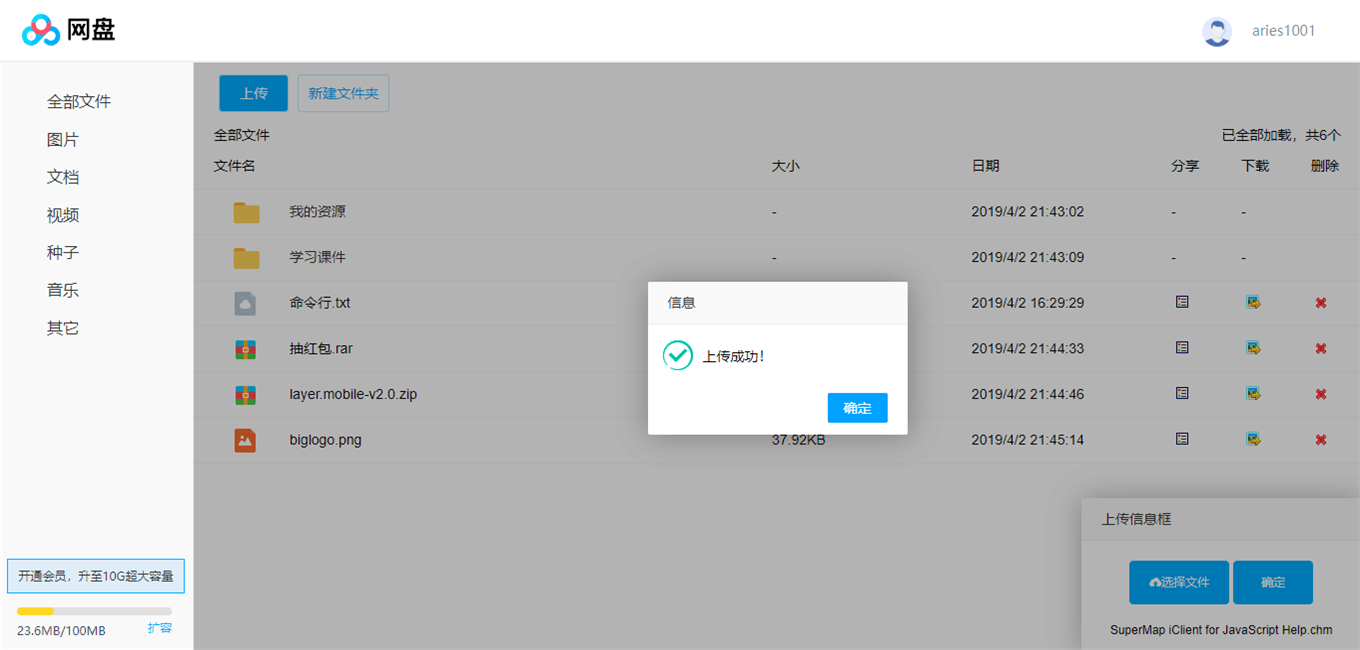This screenshot has width=1360, height=650.
Task: Open the user avatar icon
Action: [x=1217, y=31]
